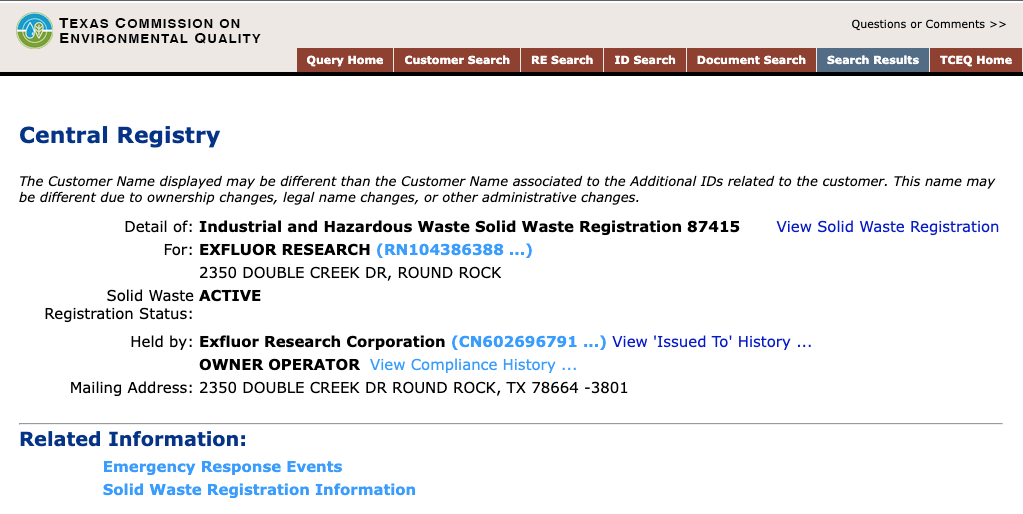This screenshot has height=514, width=1023.
Task: View the 'Issued To' History link
Action: click(712, 342)
